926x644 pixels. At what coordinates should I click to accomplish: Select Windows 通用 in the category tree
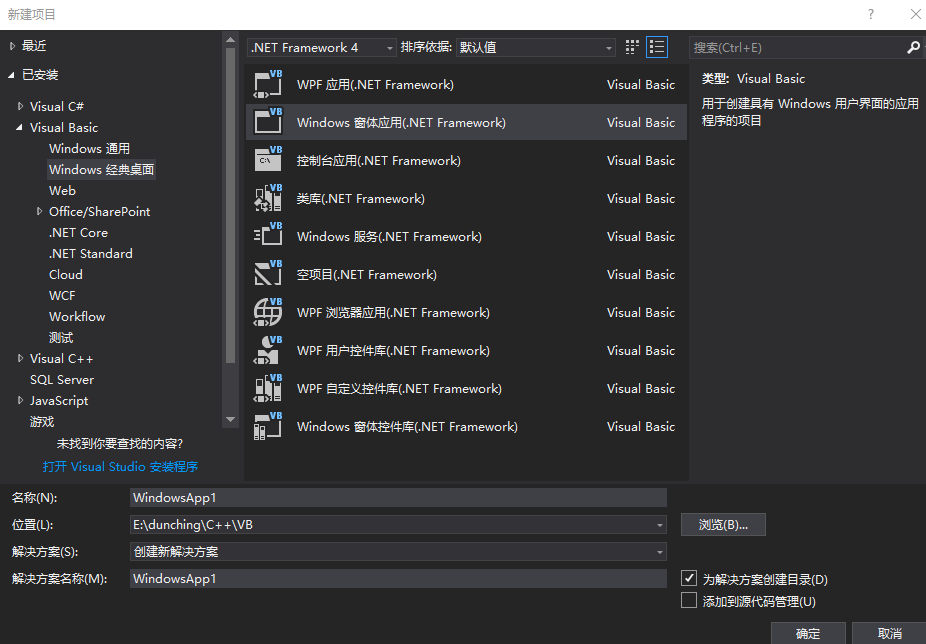89,149
